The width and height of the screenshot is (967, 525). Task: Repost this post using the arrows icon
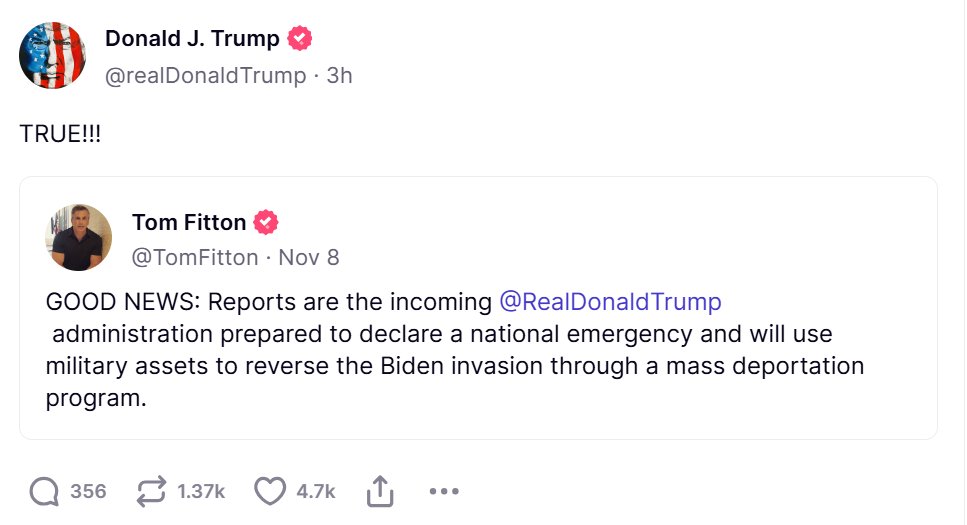point(150,491)
